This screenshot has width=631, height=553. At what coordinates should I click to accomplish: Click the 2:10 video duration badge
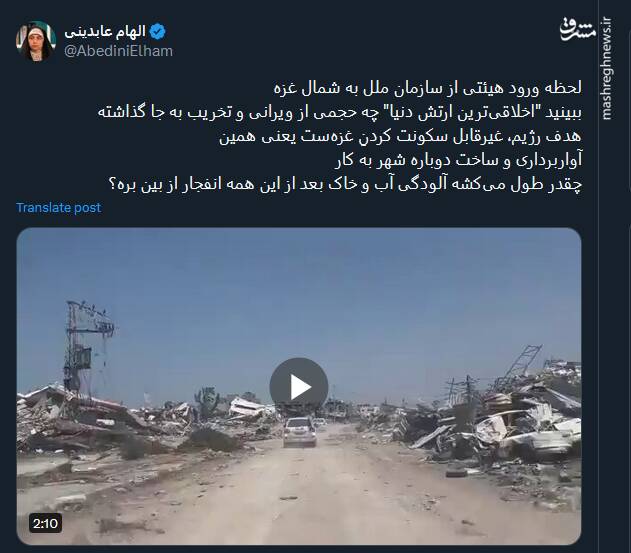(45, 523)
